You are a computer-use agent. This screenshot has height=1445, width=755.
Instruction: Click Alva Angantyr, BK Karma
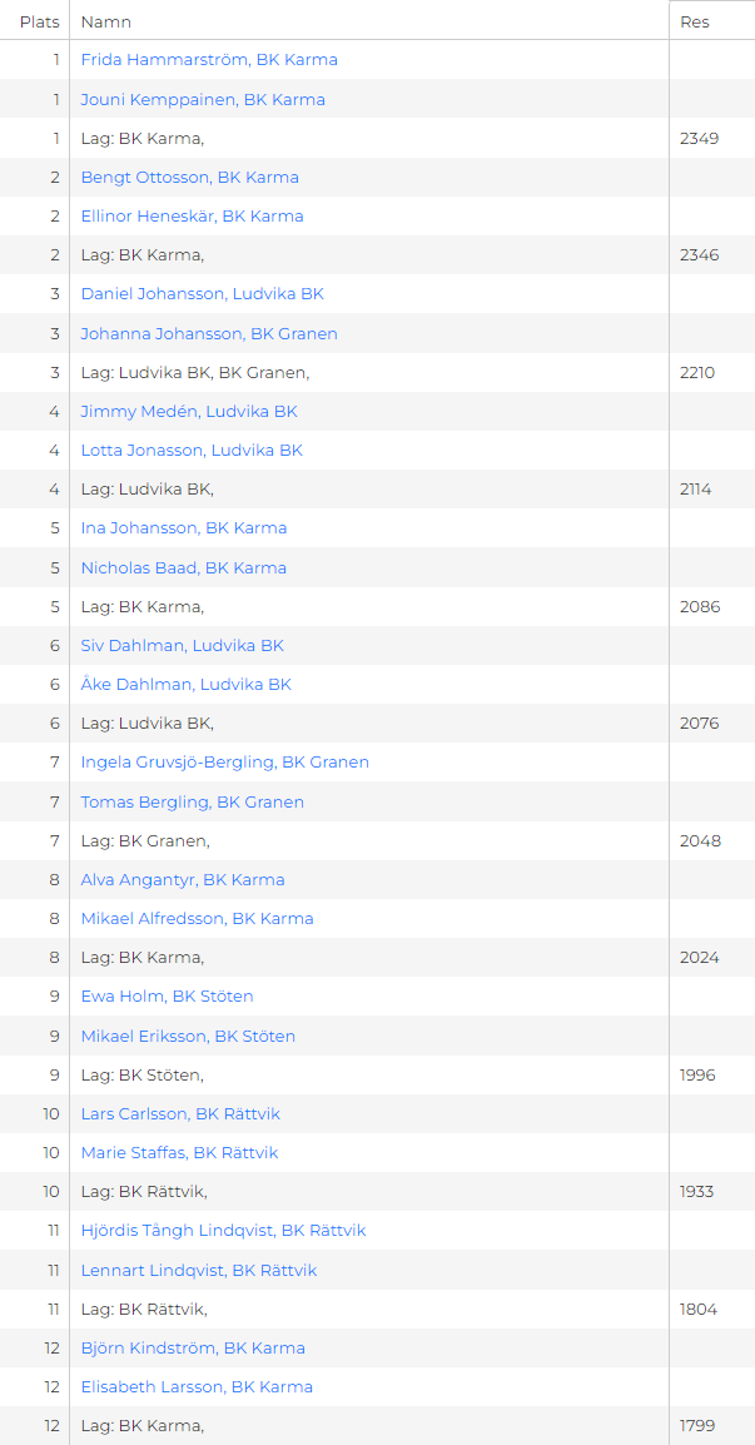(x=183, y=879)
